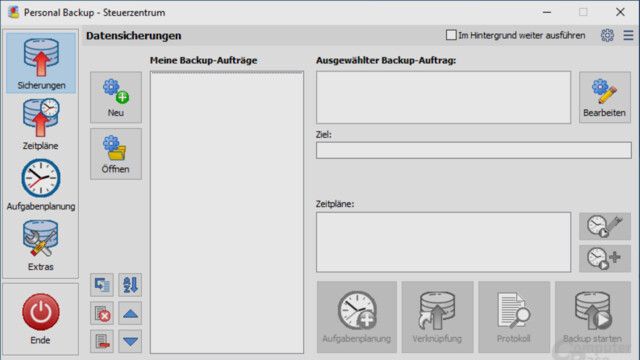Screen dimensions: 640x360
Task: Open the settings gear in header
Action: click(607, 35)
